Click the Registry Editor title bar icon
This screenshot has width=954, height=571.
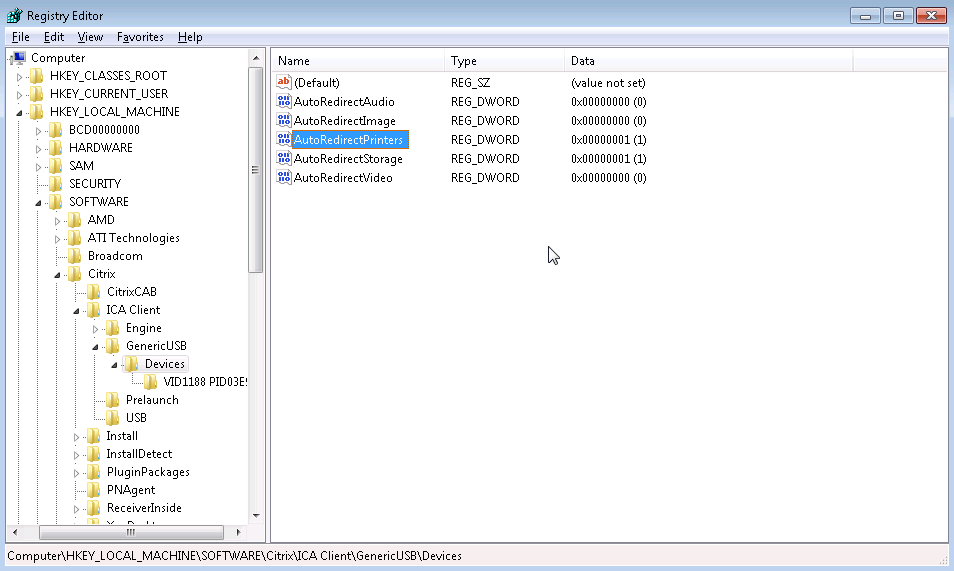coord(15,15)
